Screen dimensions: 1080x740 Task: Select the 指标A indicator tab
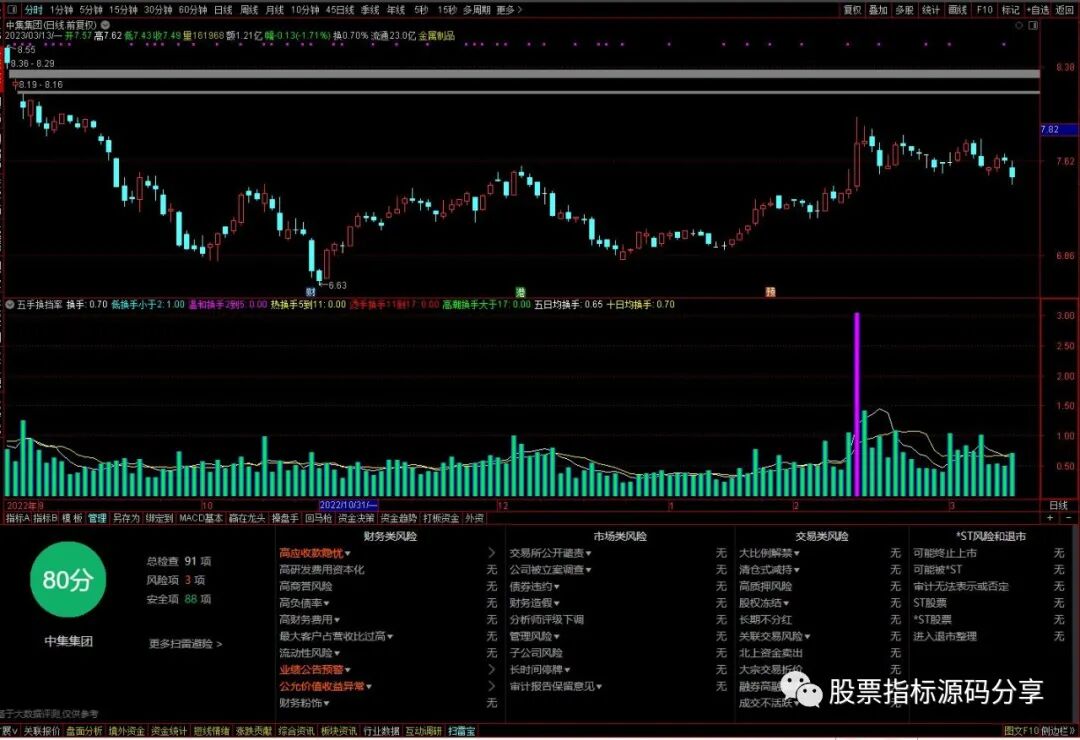17,517
